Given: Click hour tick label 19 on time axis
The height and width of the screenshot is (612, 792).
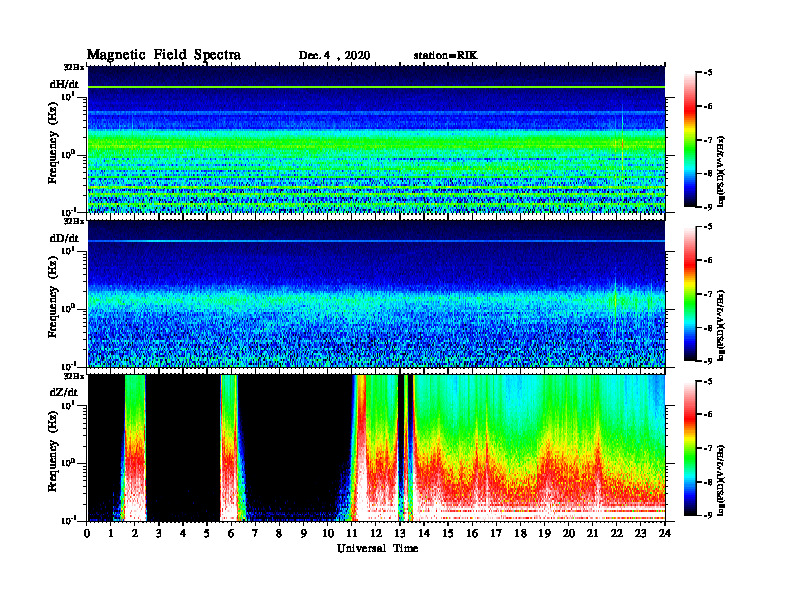Looking at the screenshot, I should coord(544,534).
